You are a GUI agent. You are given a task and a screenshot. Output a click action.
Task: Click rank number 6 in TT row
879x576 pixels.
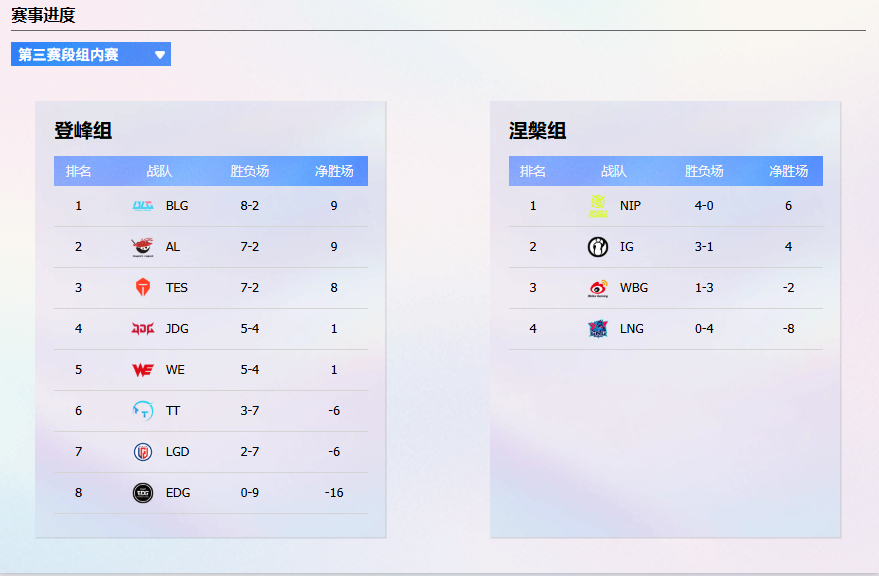[x=78, y=411]
